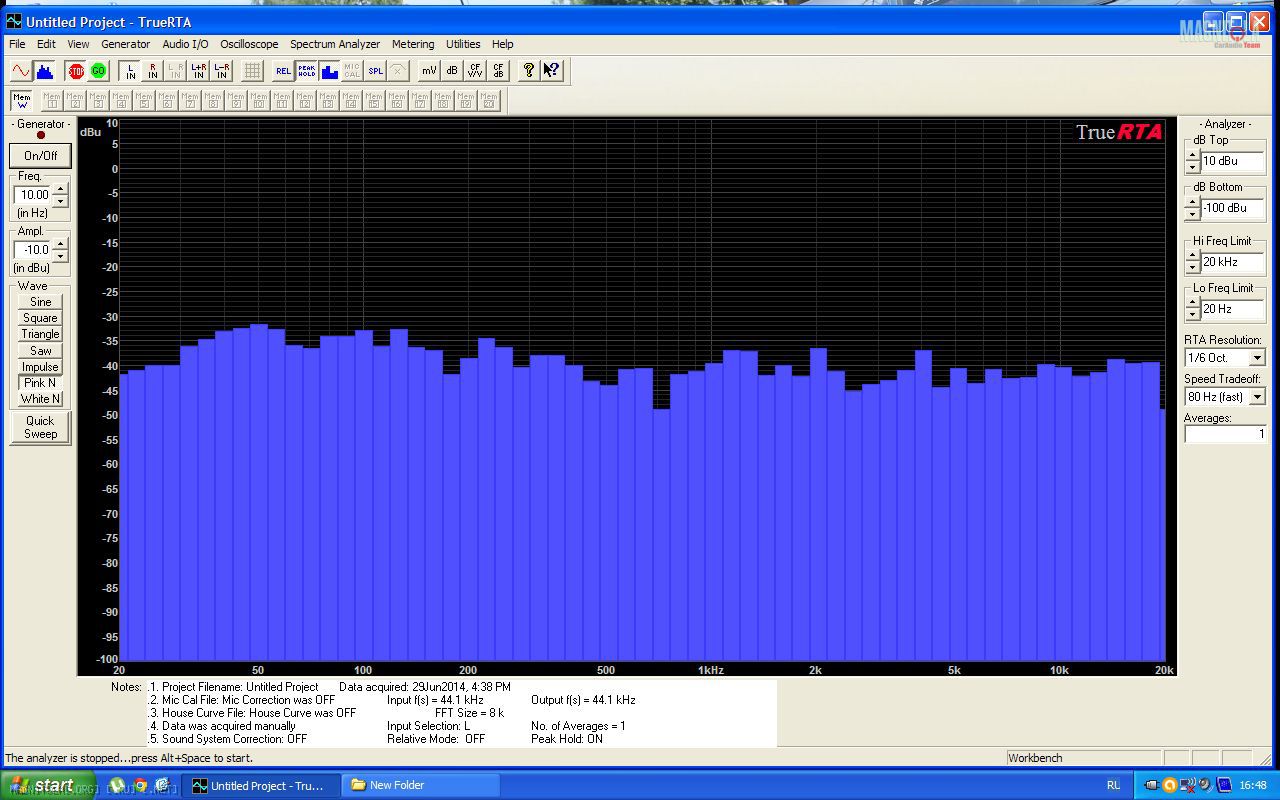Select the White N noise option
This screenshot has width=1280, height=800.
[41, 399]
